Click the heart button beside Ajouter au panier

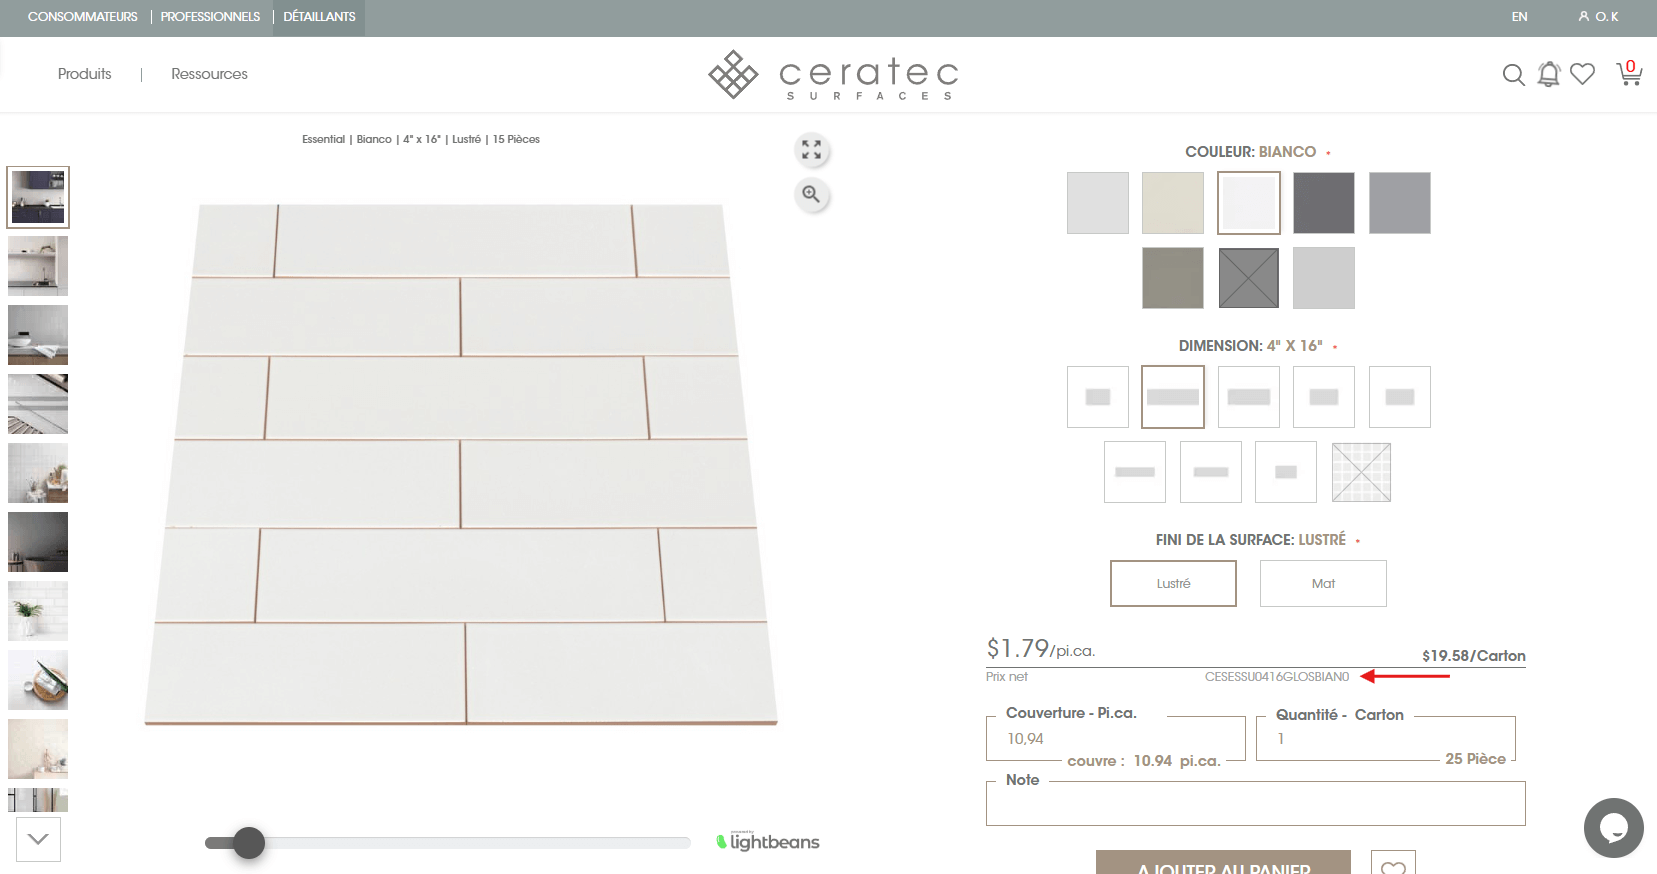[1393, 865]
